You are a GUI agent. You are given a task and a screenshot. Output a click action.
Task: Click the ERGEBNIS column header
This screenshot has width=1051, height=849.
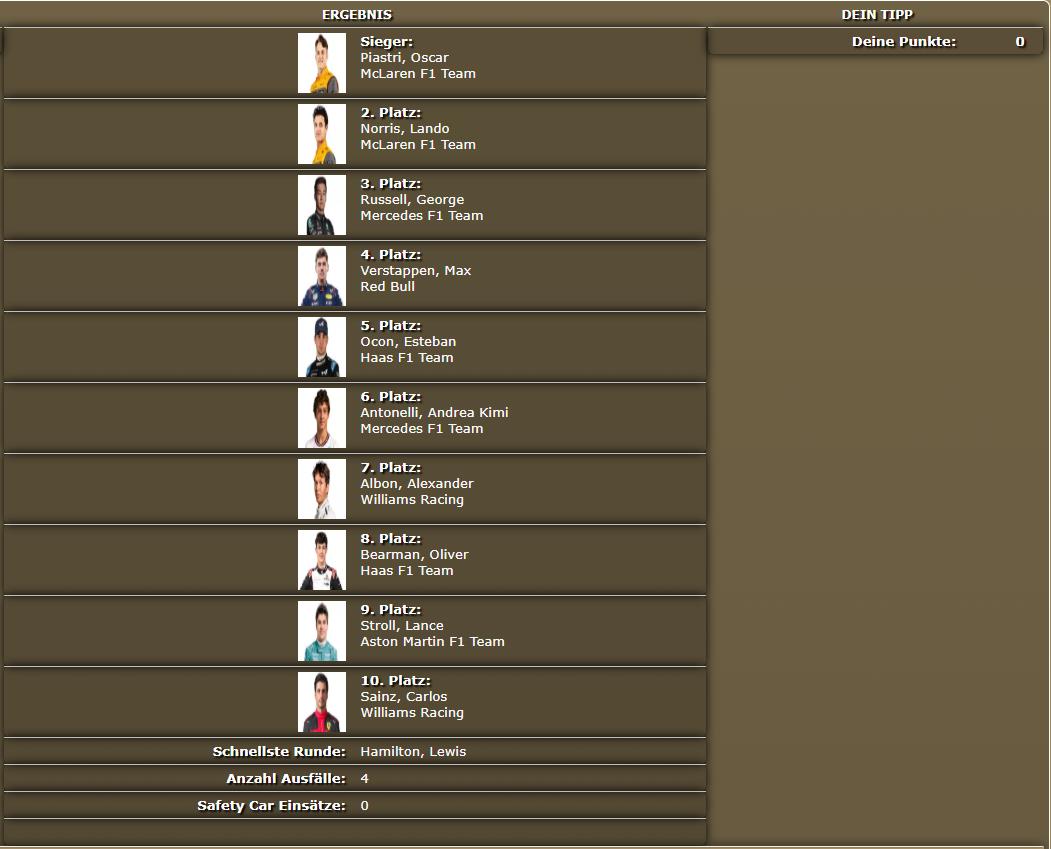[x=356, y=15]
